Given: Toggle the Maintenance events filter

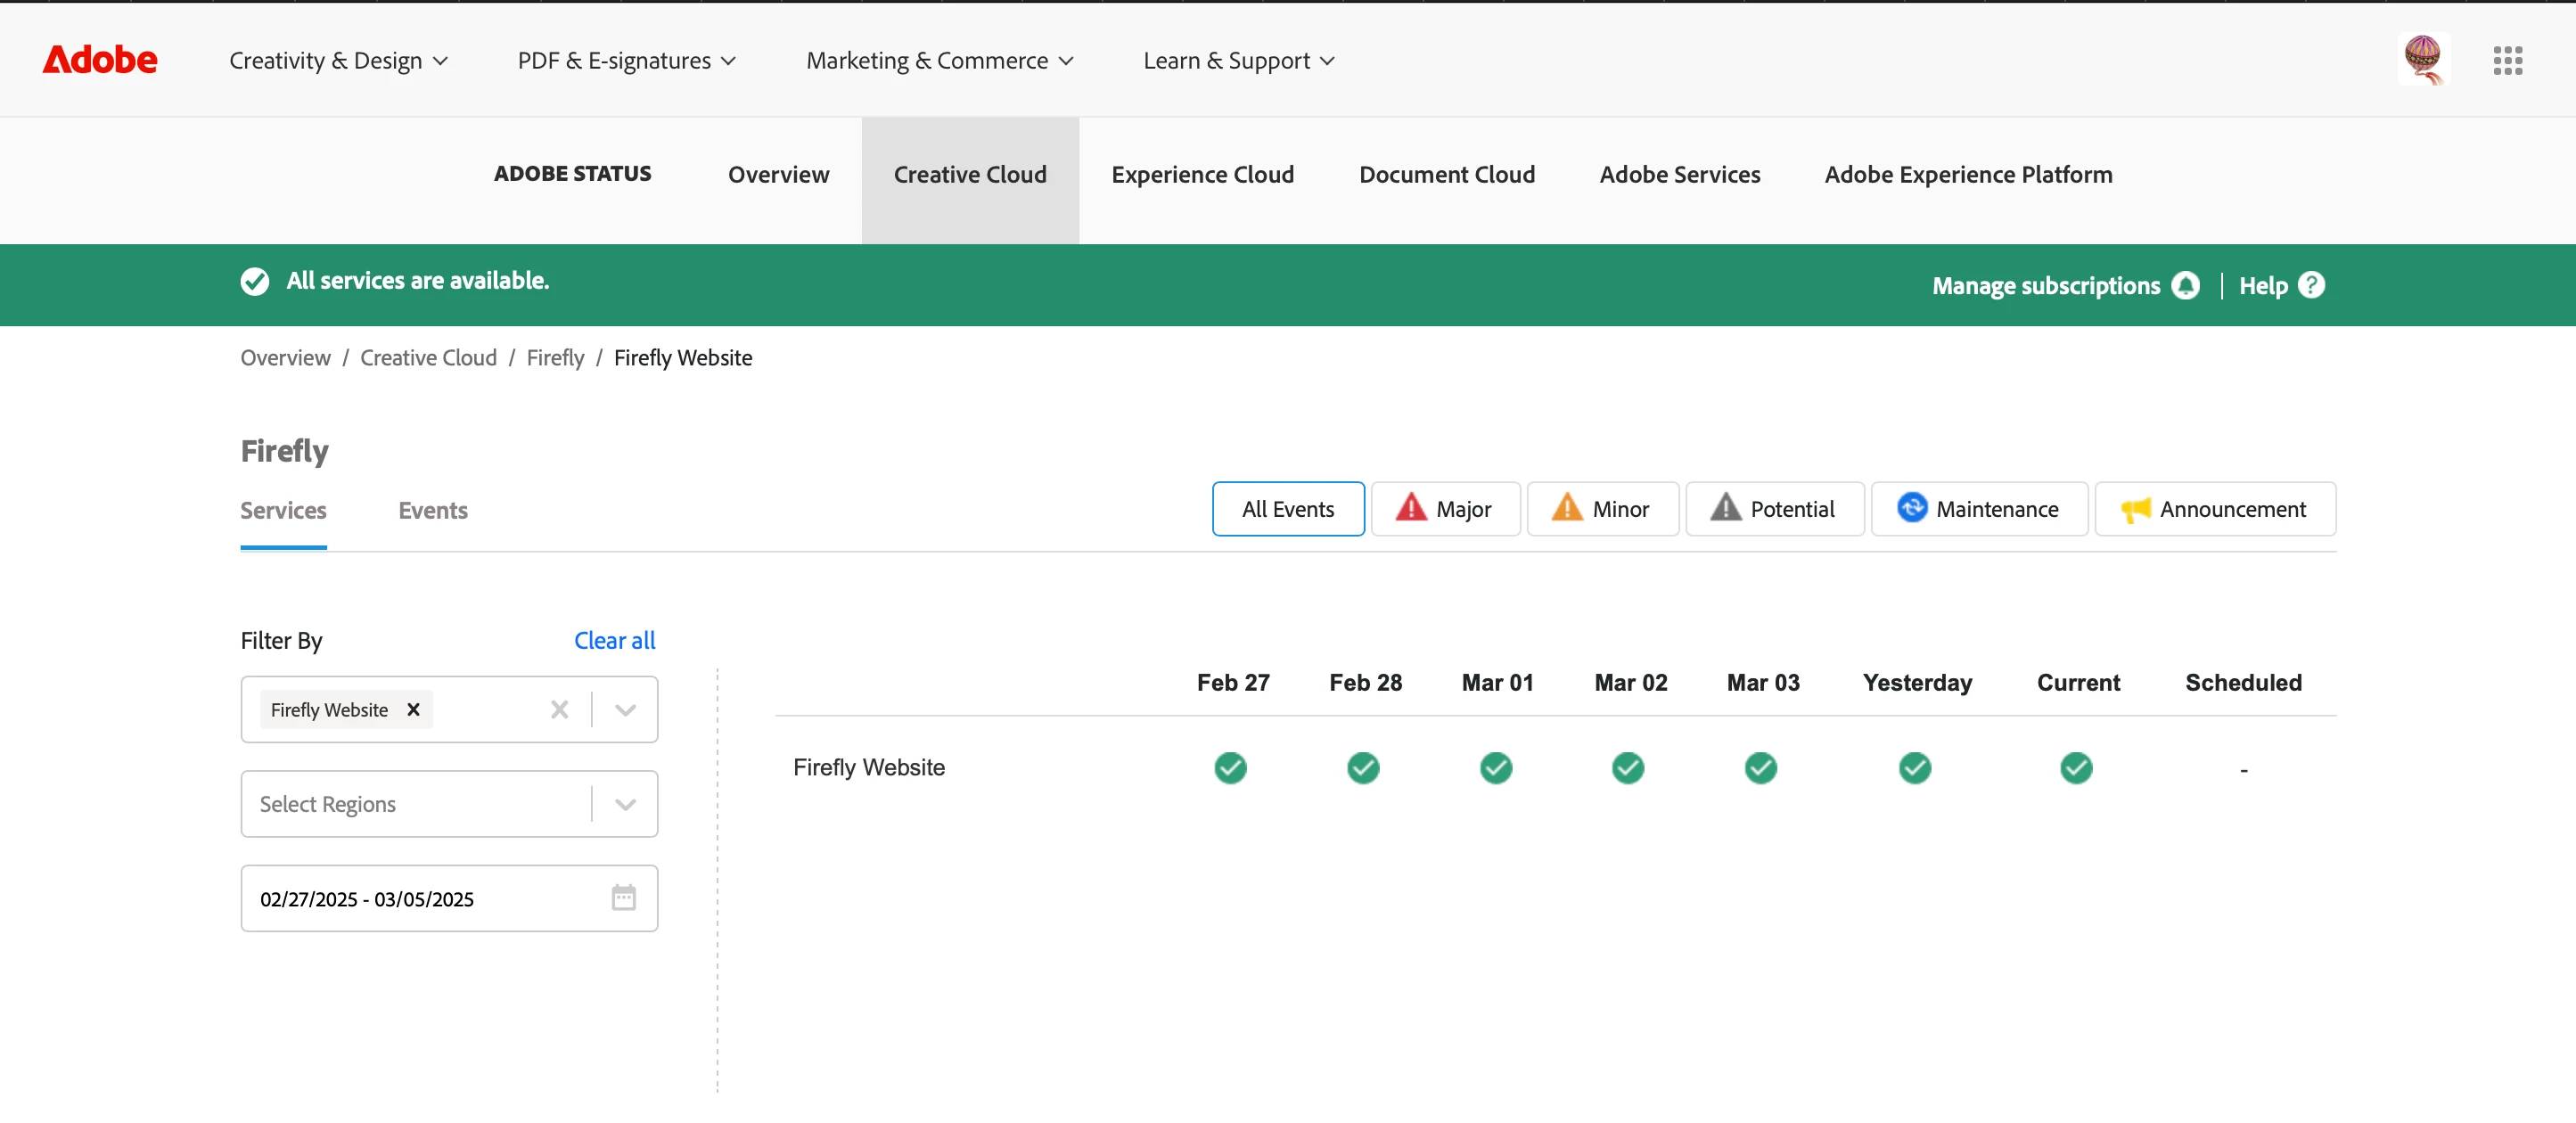Looking at the screenshot, I should [x=1978, y=509].
